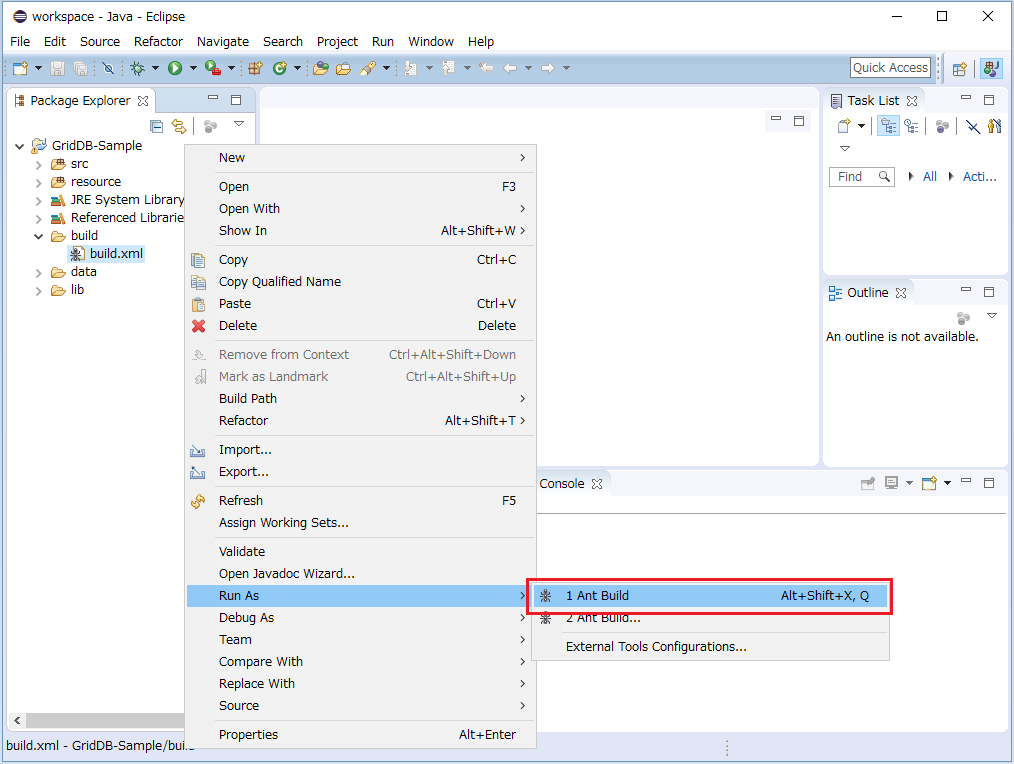
Task: Click the Open Perspective icon
Action: 960,69
